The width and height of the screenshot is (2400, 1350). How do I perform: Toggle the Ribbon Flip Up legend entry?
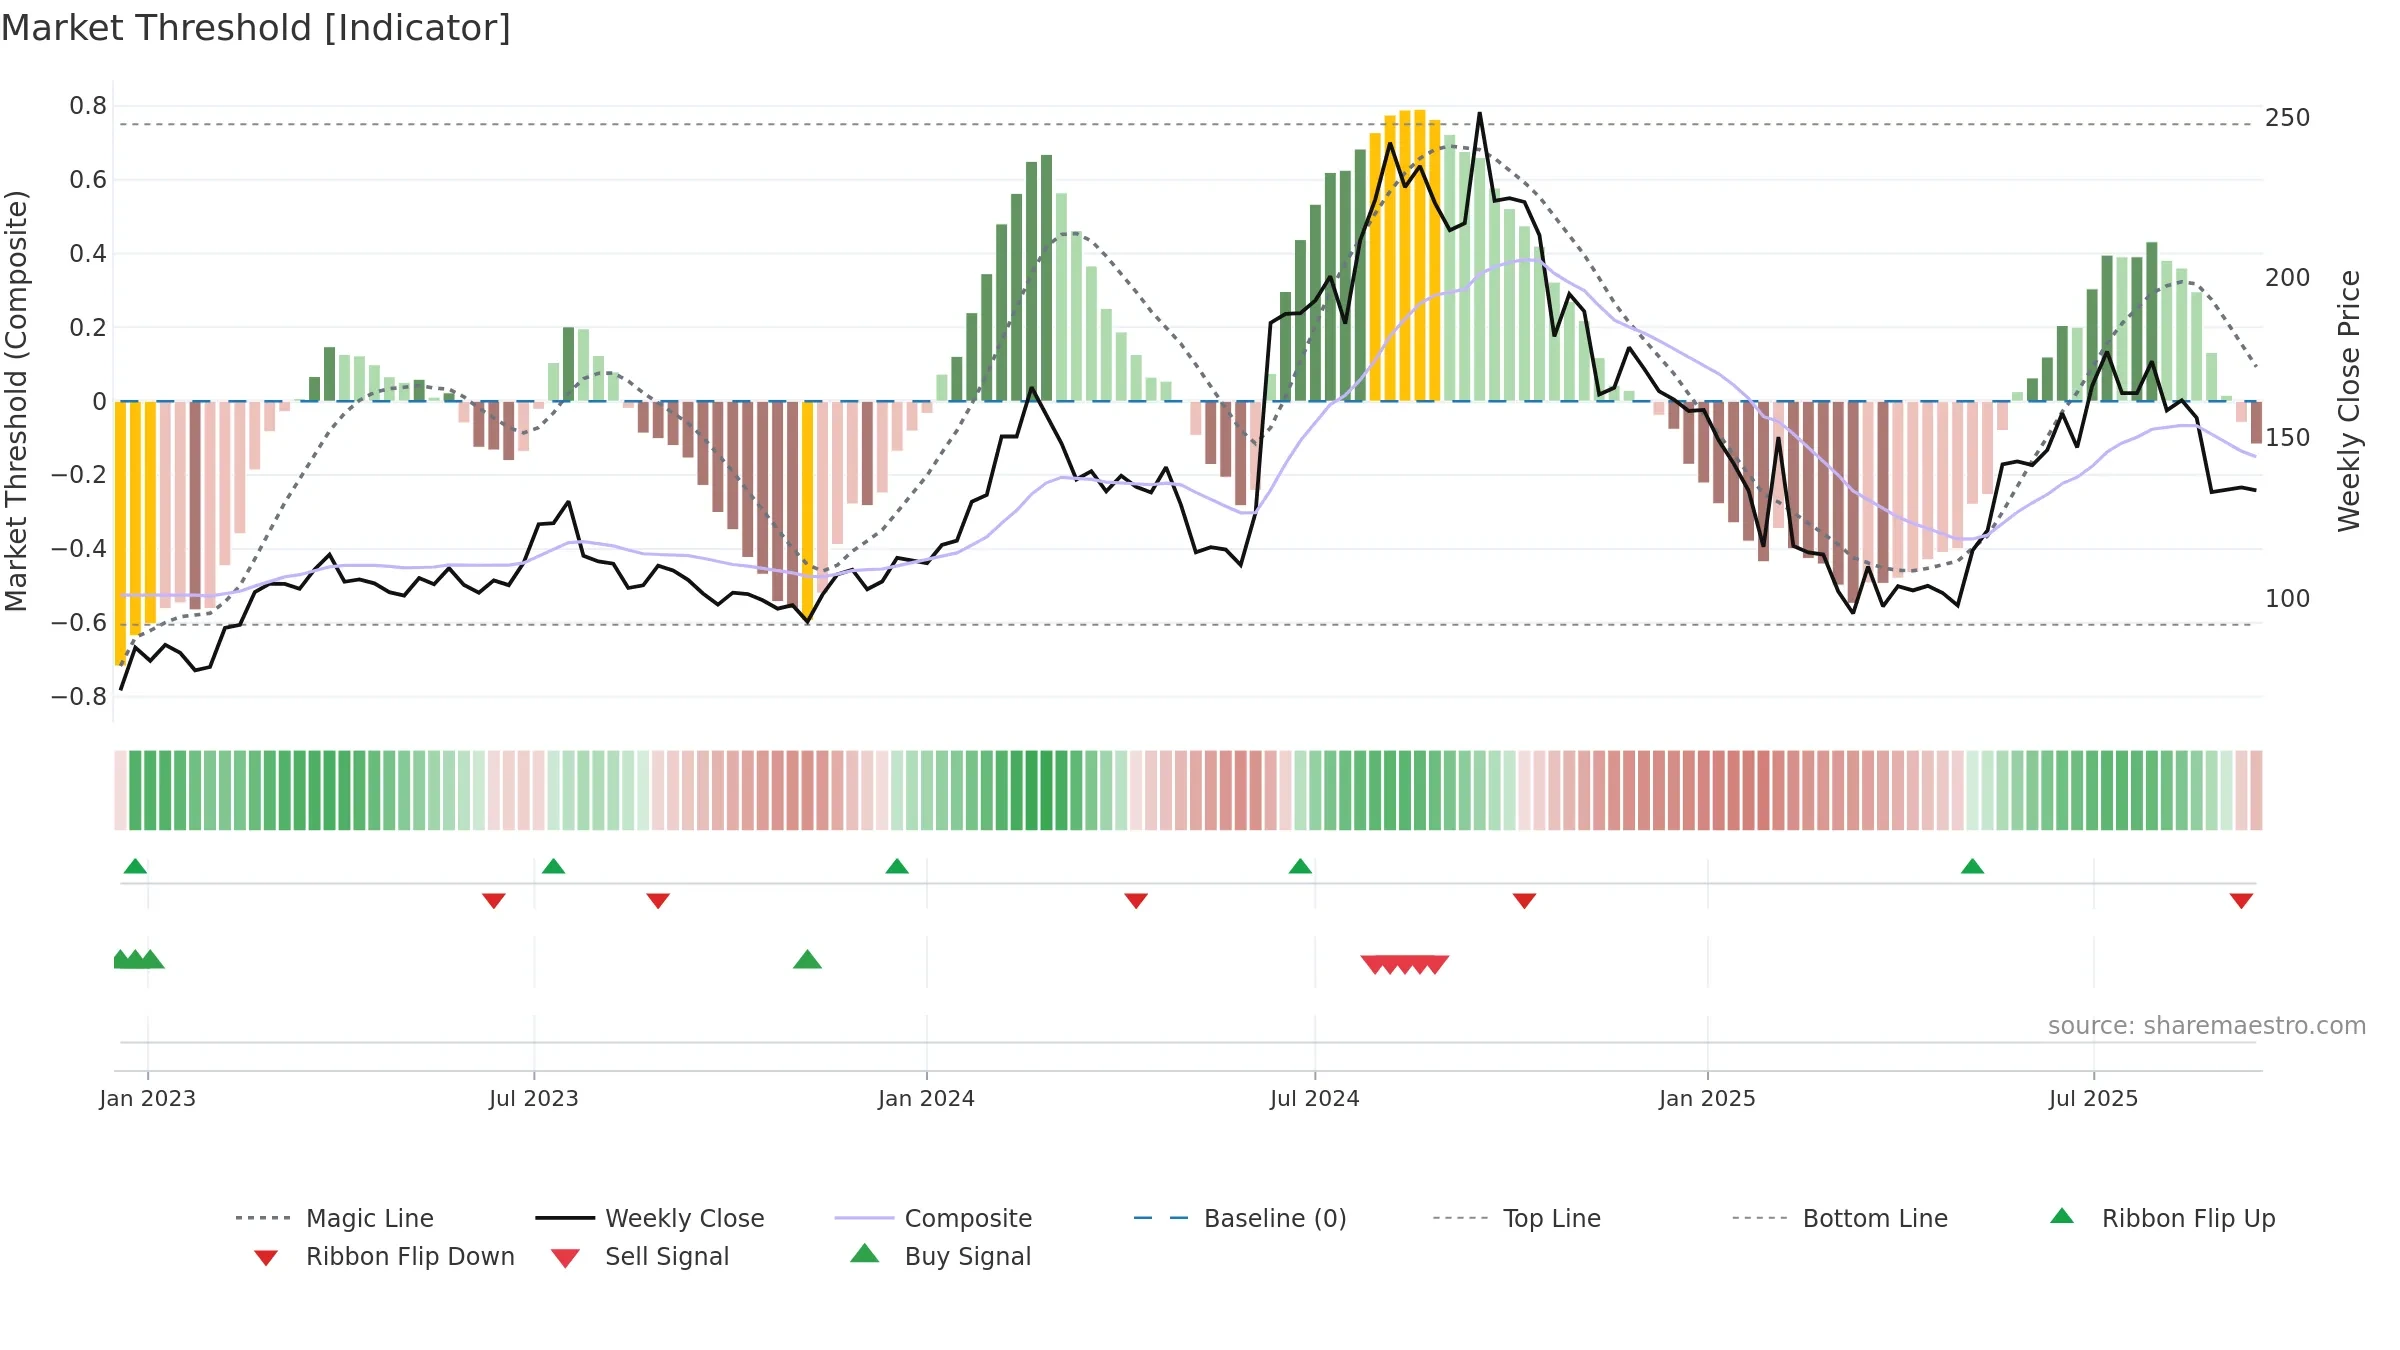2162,1218
